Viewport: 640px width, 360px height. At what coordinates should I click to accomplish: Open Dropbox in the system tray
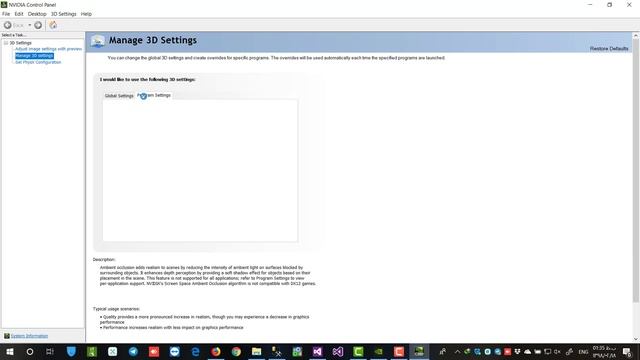click(518, 351)
